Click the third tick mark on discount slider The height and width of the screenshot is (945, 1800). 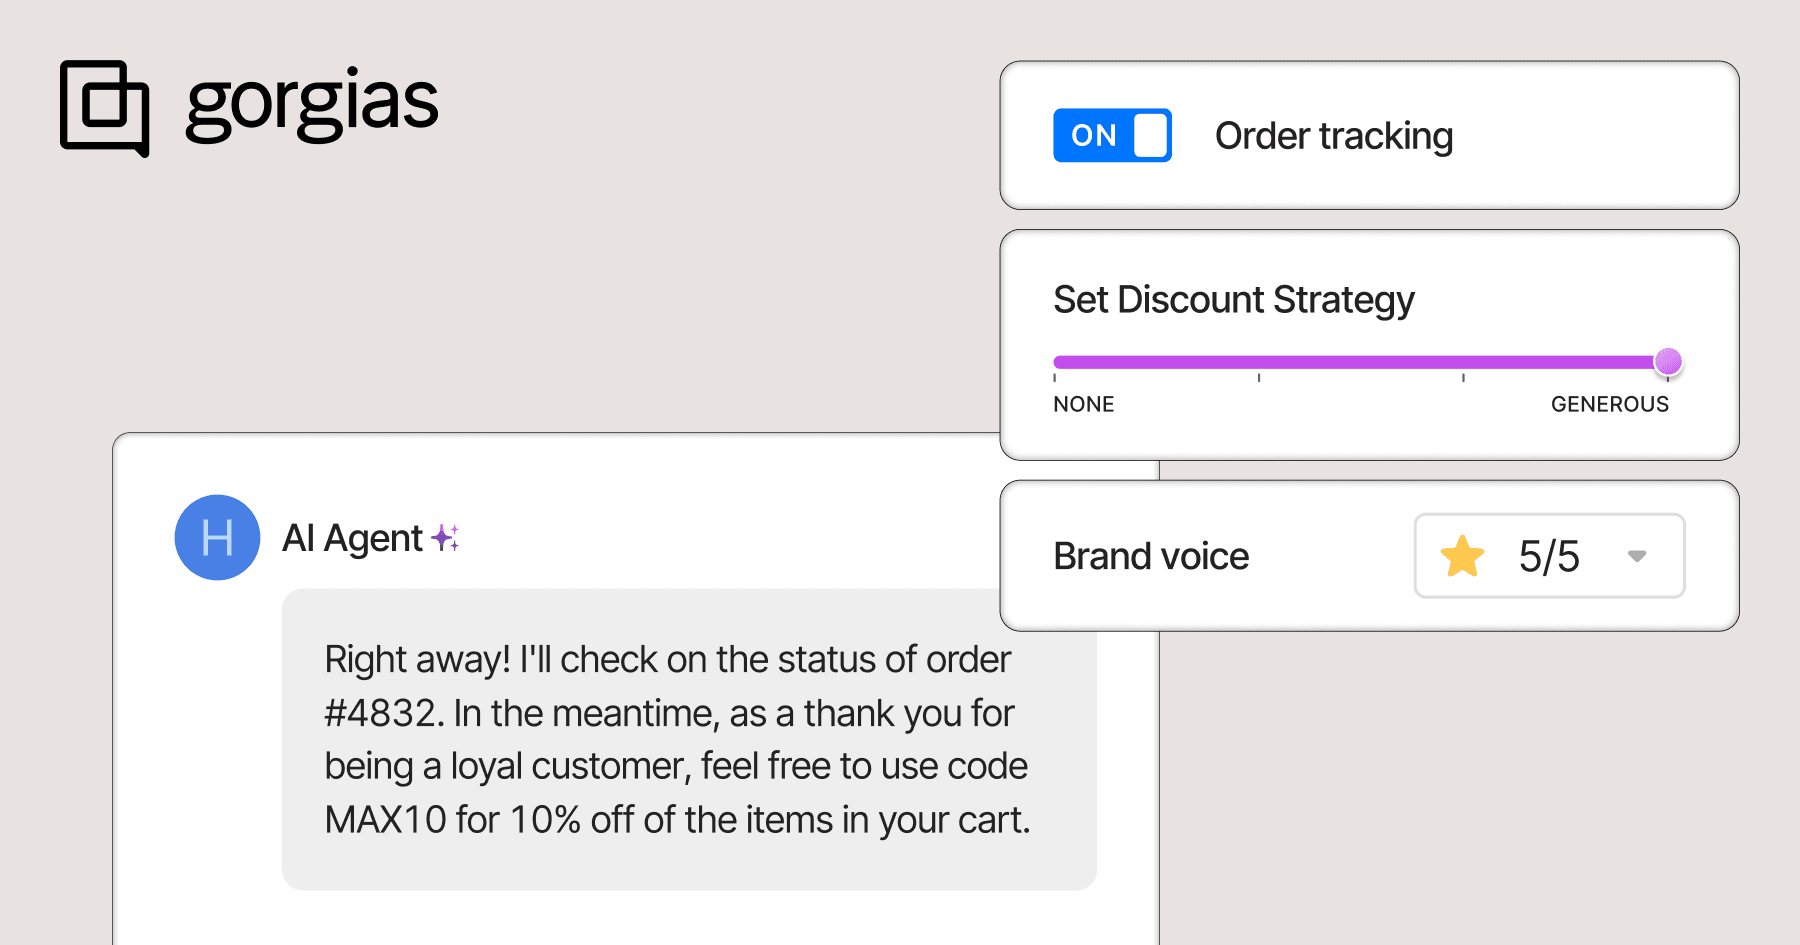tap(1463, 377)
